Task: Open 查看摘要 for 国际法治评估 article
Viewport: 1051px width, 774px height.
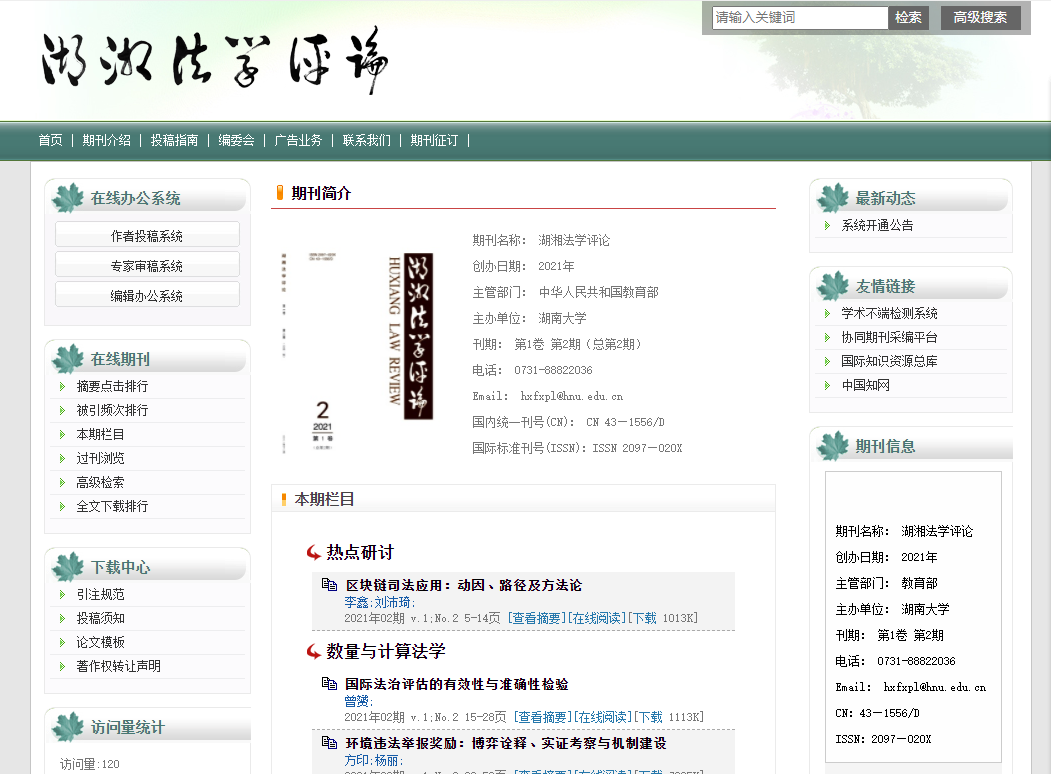Action: [543, 717]
